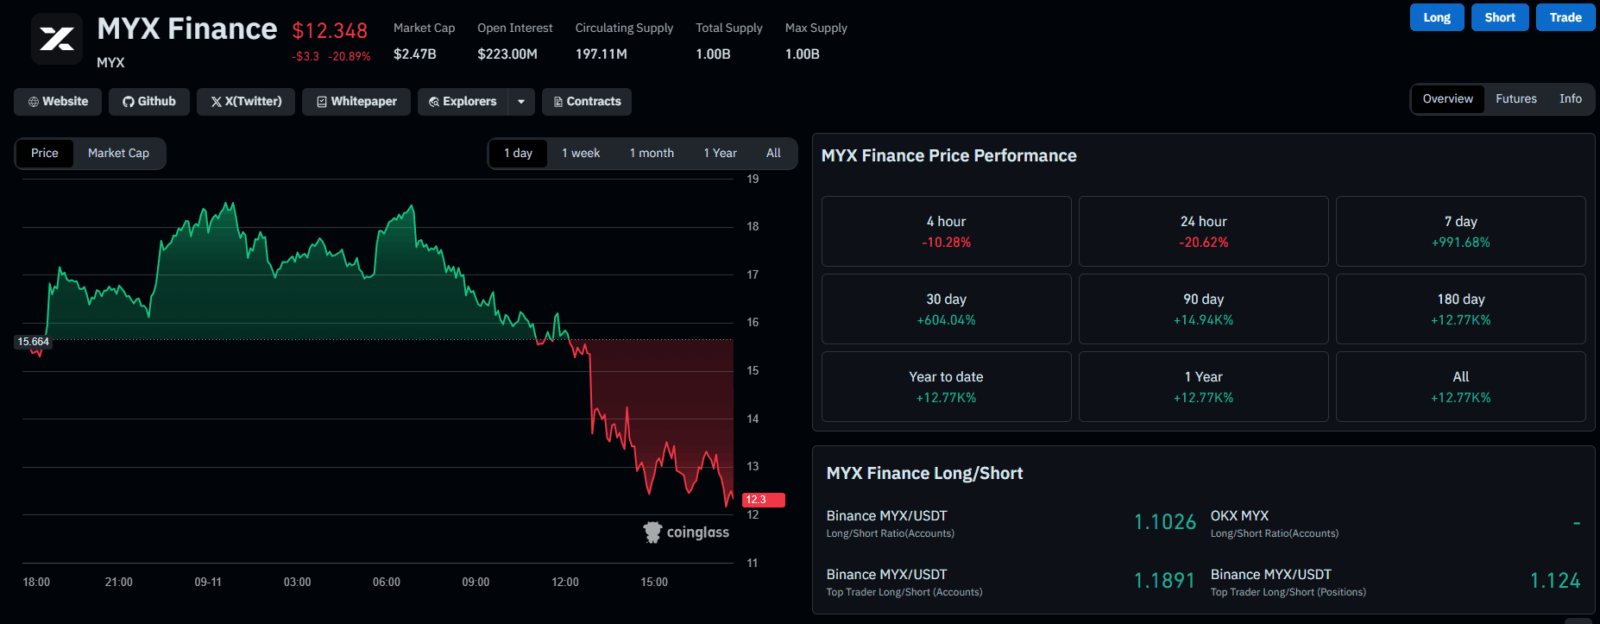
Task: Select the 1 week chart range
Action: pyautogui.click(x=581, y=153)
